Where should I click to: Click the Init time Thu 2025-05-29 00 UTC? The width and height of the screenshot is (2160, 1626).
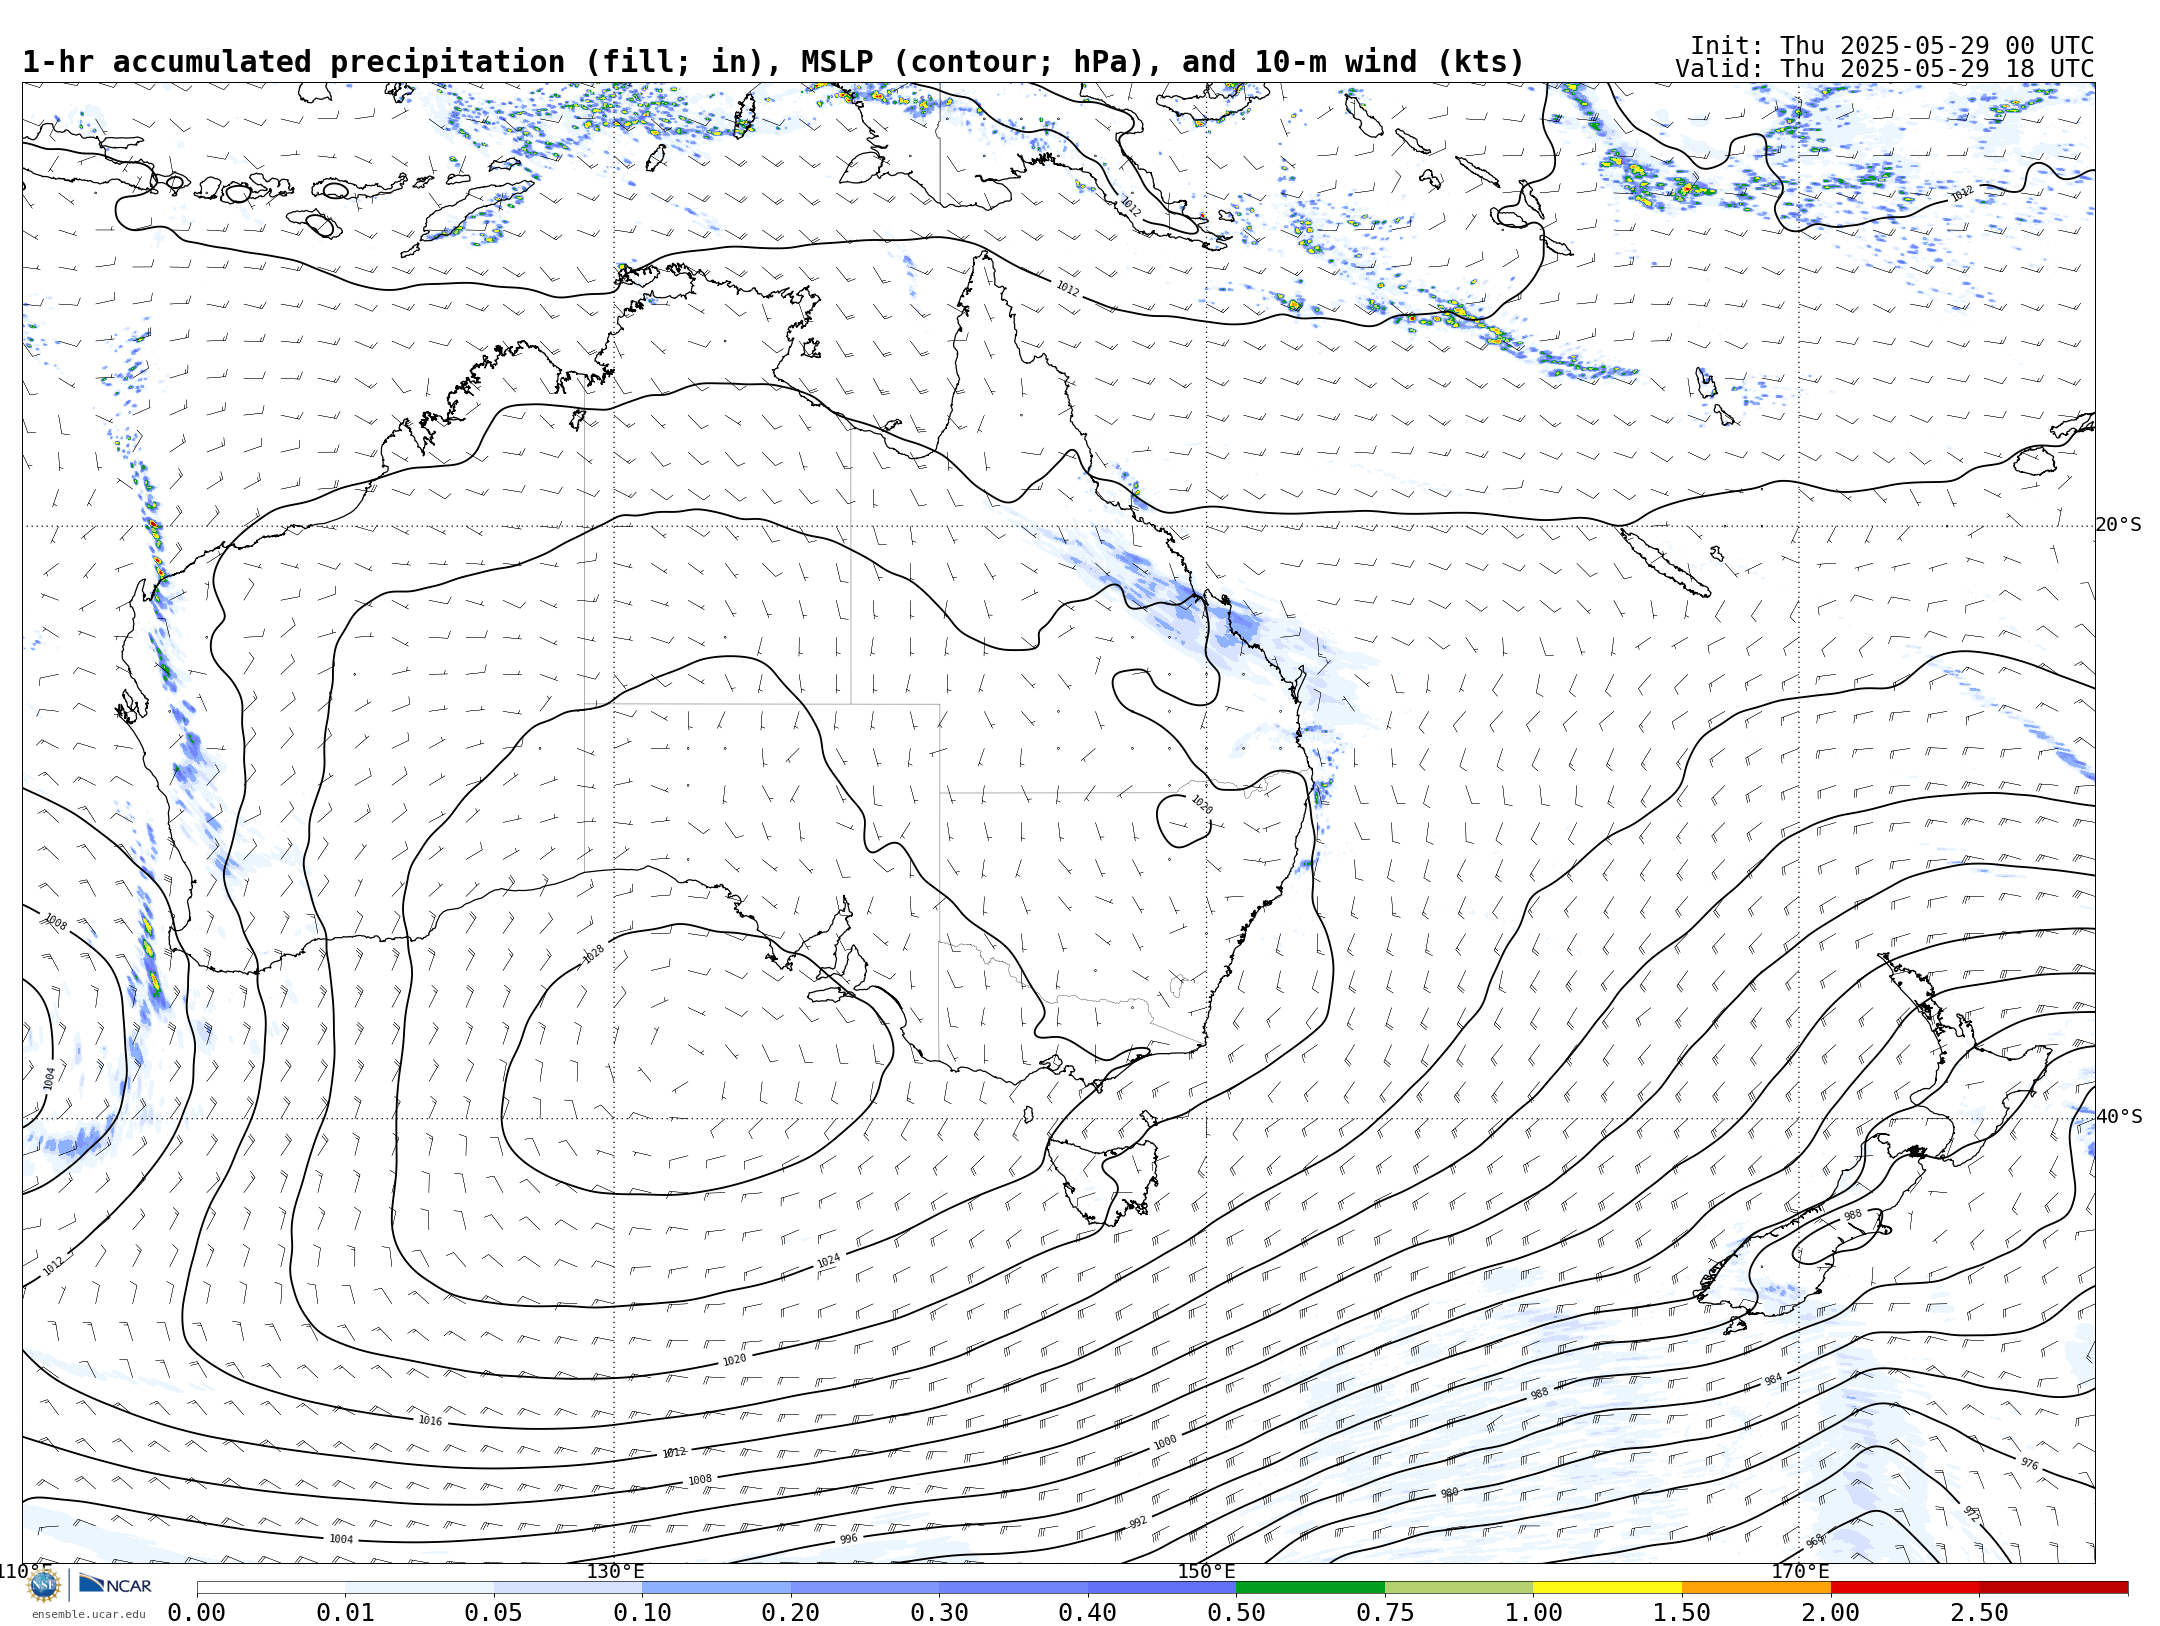point(1892,46)
